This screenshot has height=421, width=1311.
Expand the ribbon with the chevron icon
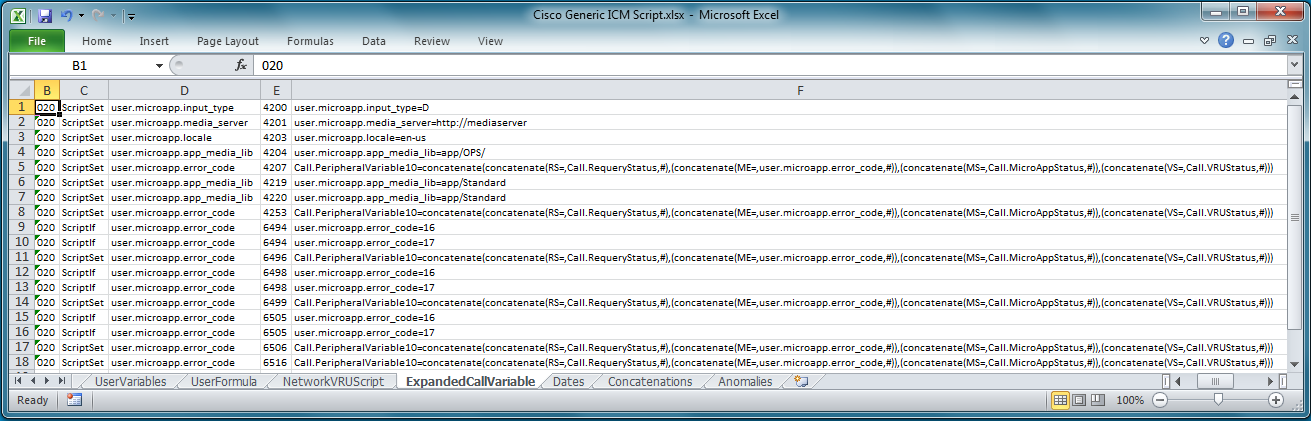1205,41
